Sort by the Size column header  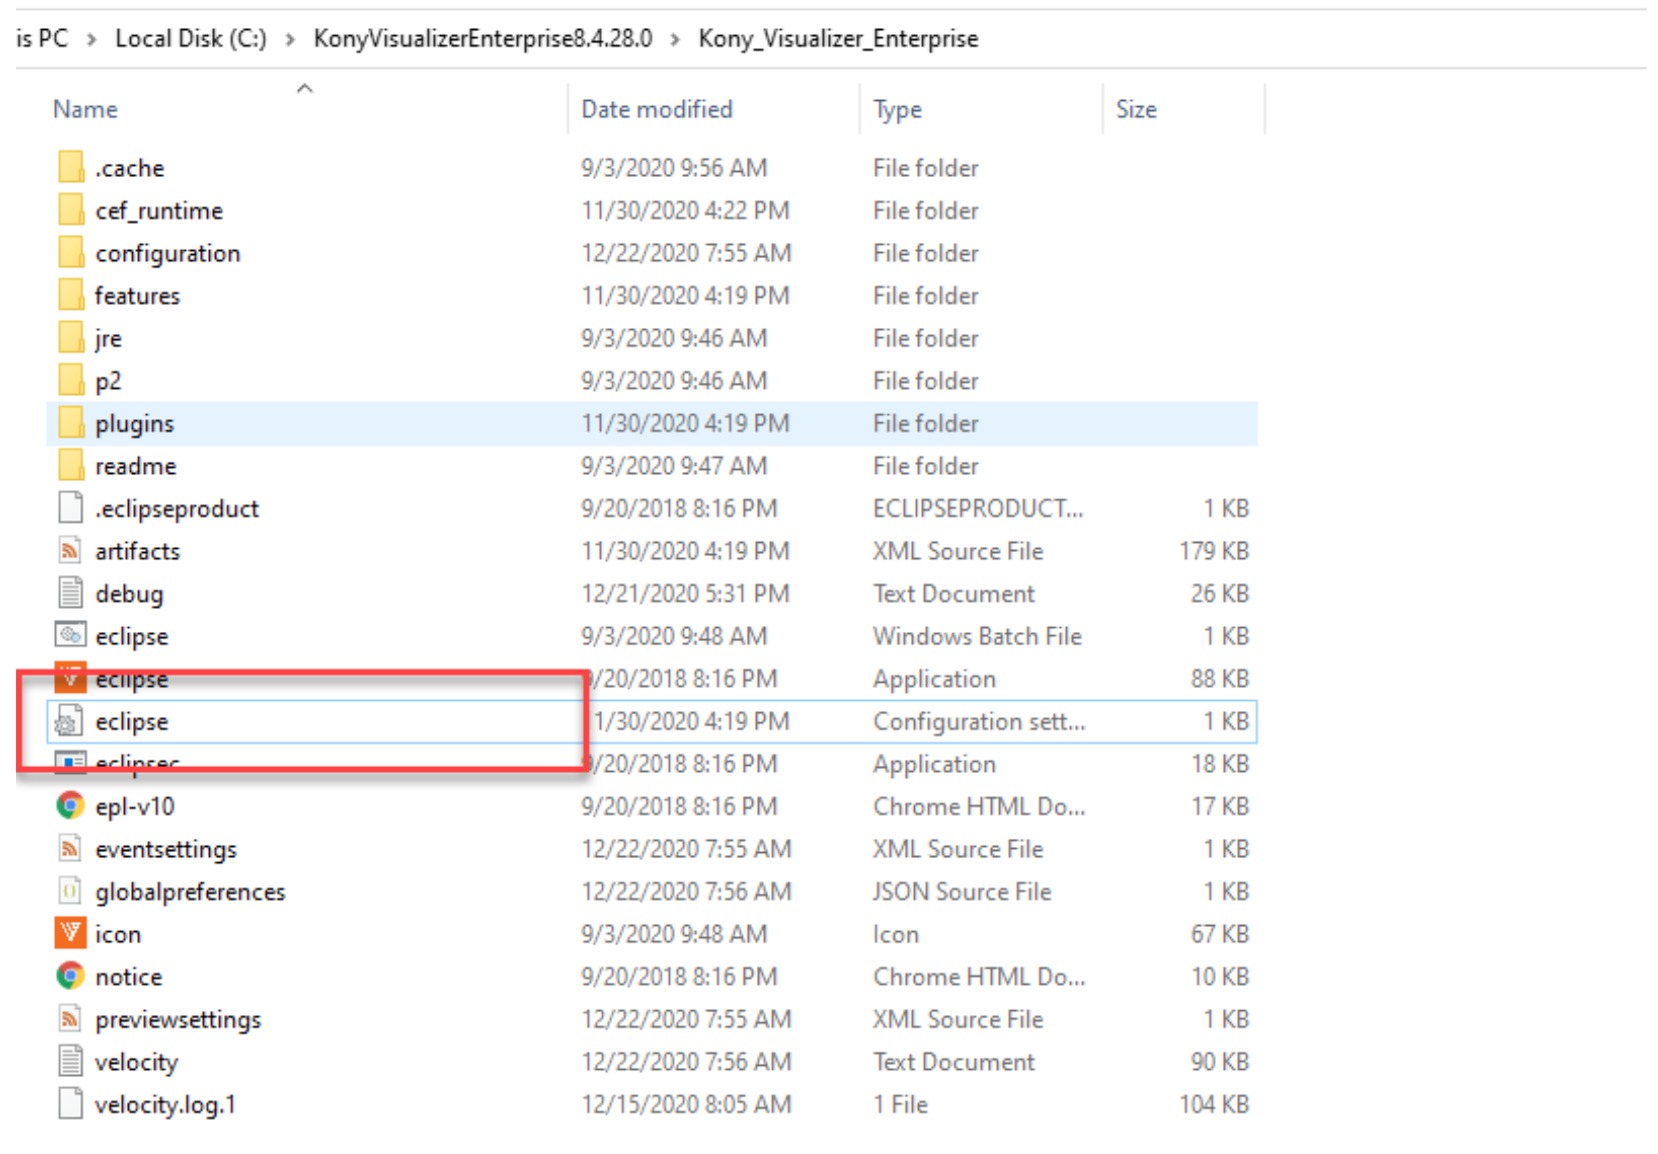tap(1136, 109)
